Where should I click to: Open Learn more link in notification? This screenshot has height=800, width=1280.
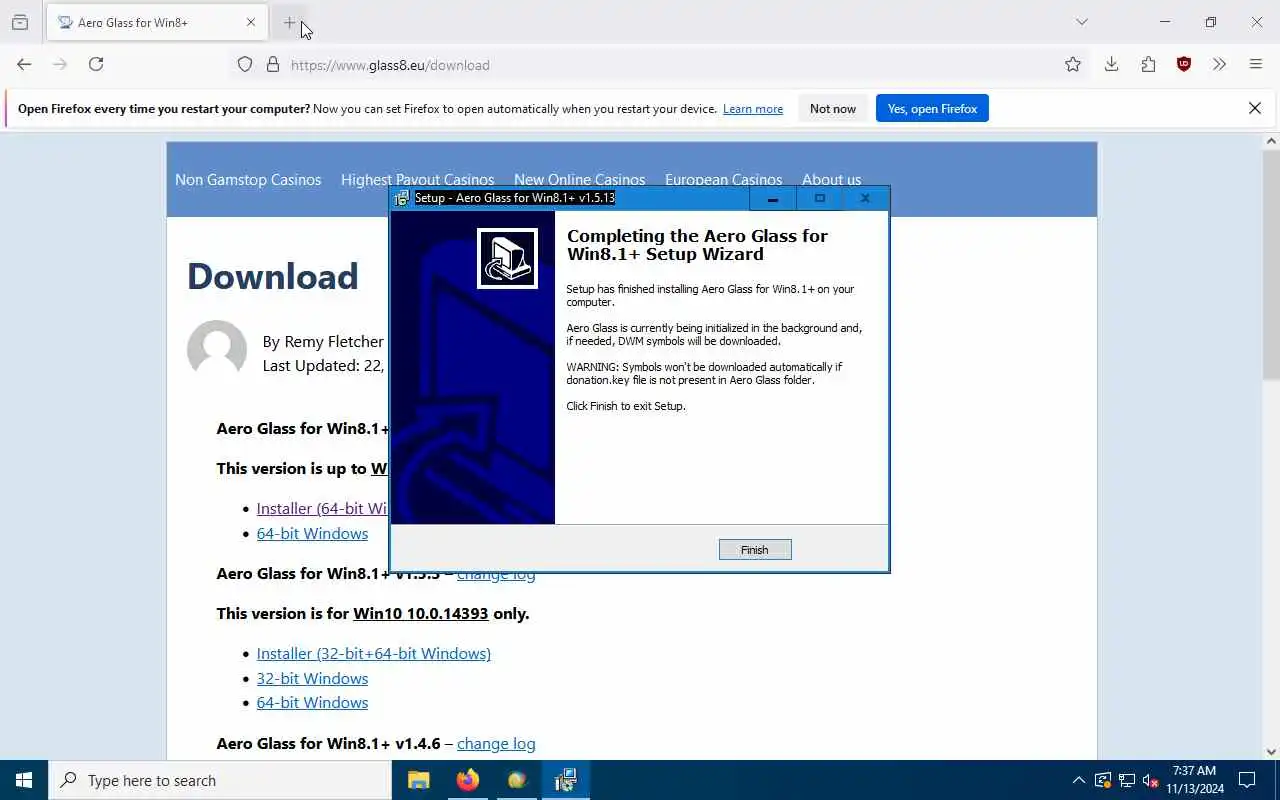(x=753, y=109)
